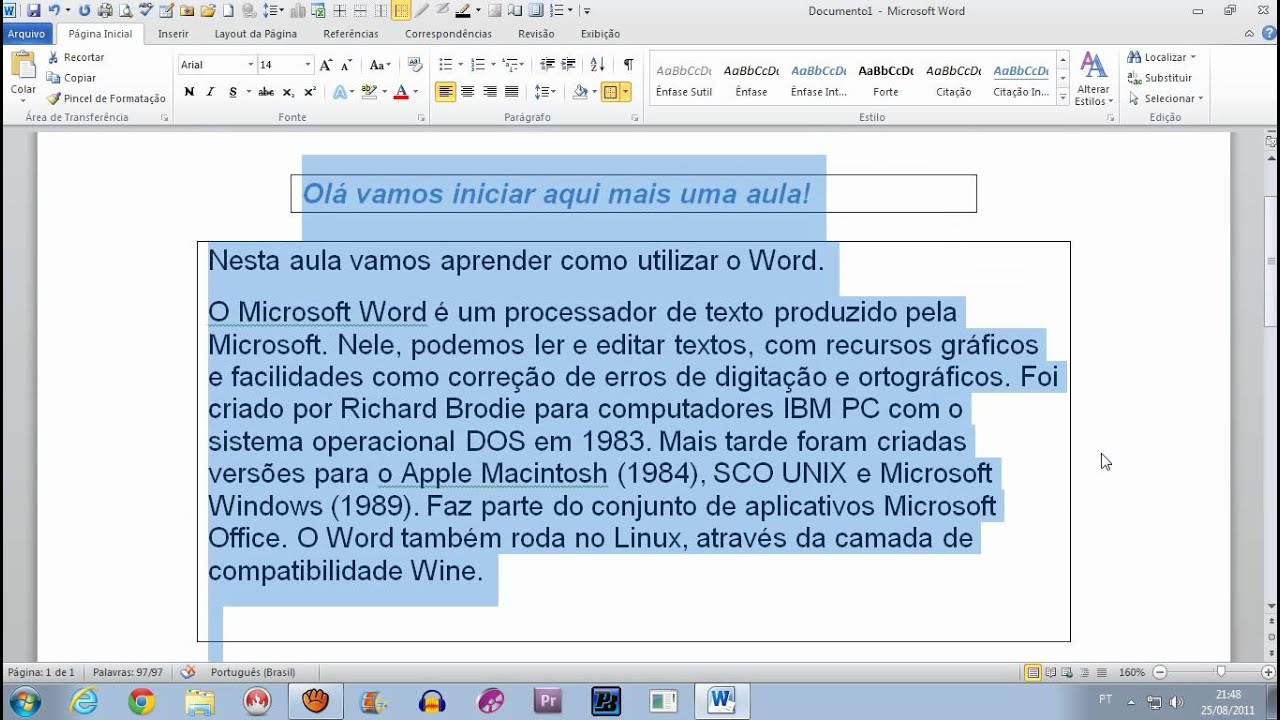The width and height of the screenshot is (1280, 720).
Task: Switch to Referências tab
Action: (x=351, y=34)
